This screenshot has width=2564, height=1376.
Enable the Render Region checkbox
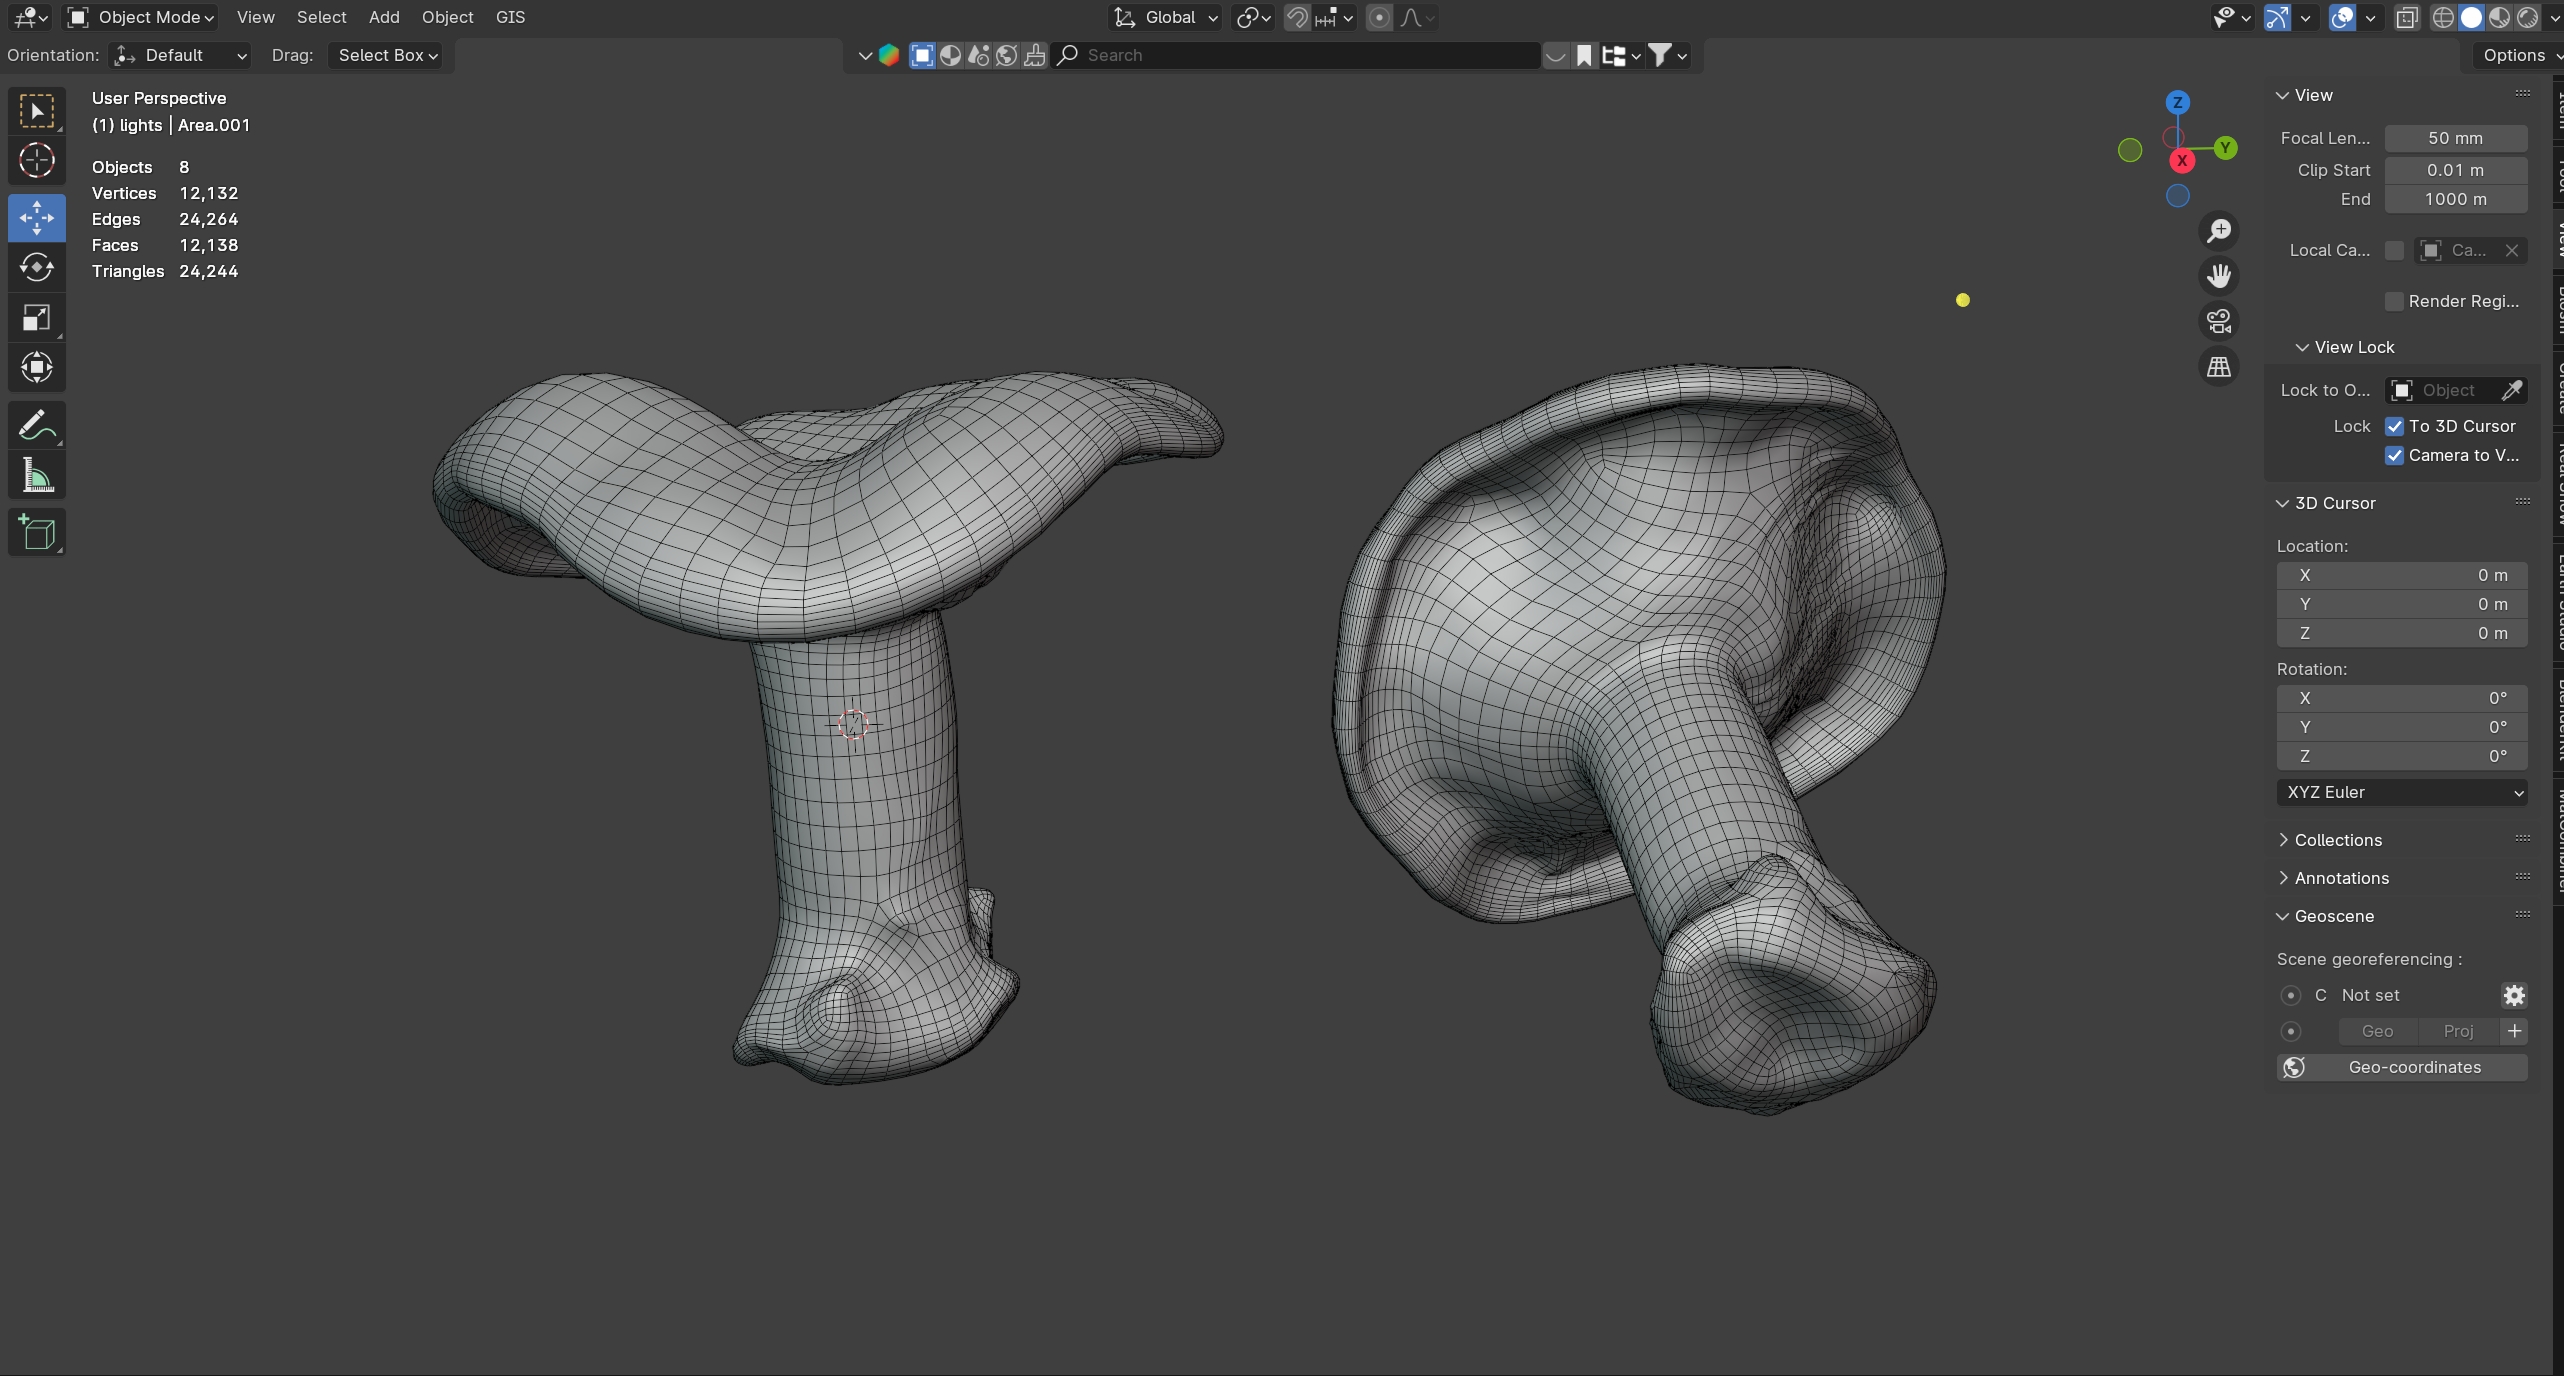coord(2395,301)
